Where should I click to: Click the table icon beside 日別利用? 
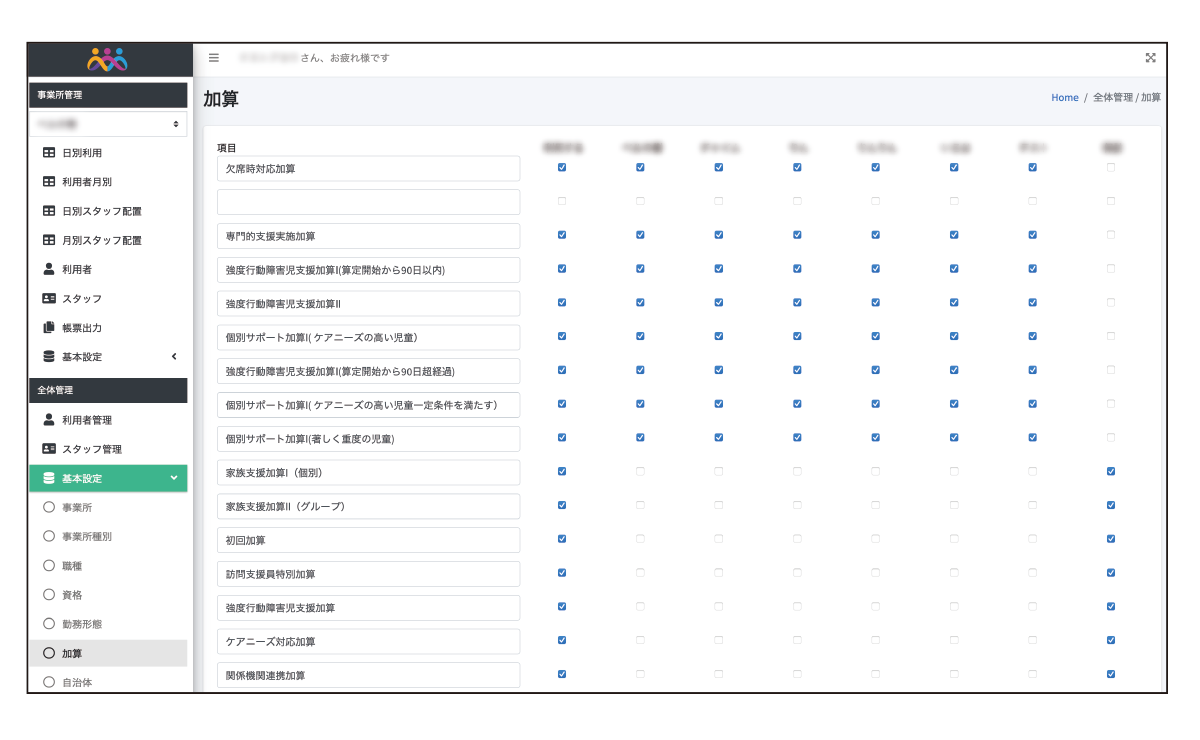click(x=49, y=153)
